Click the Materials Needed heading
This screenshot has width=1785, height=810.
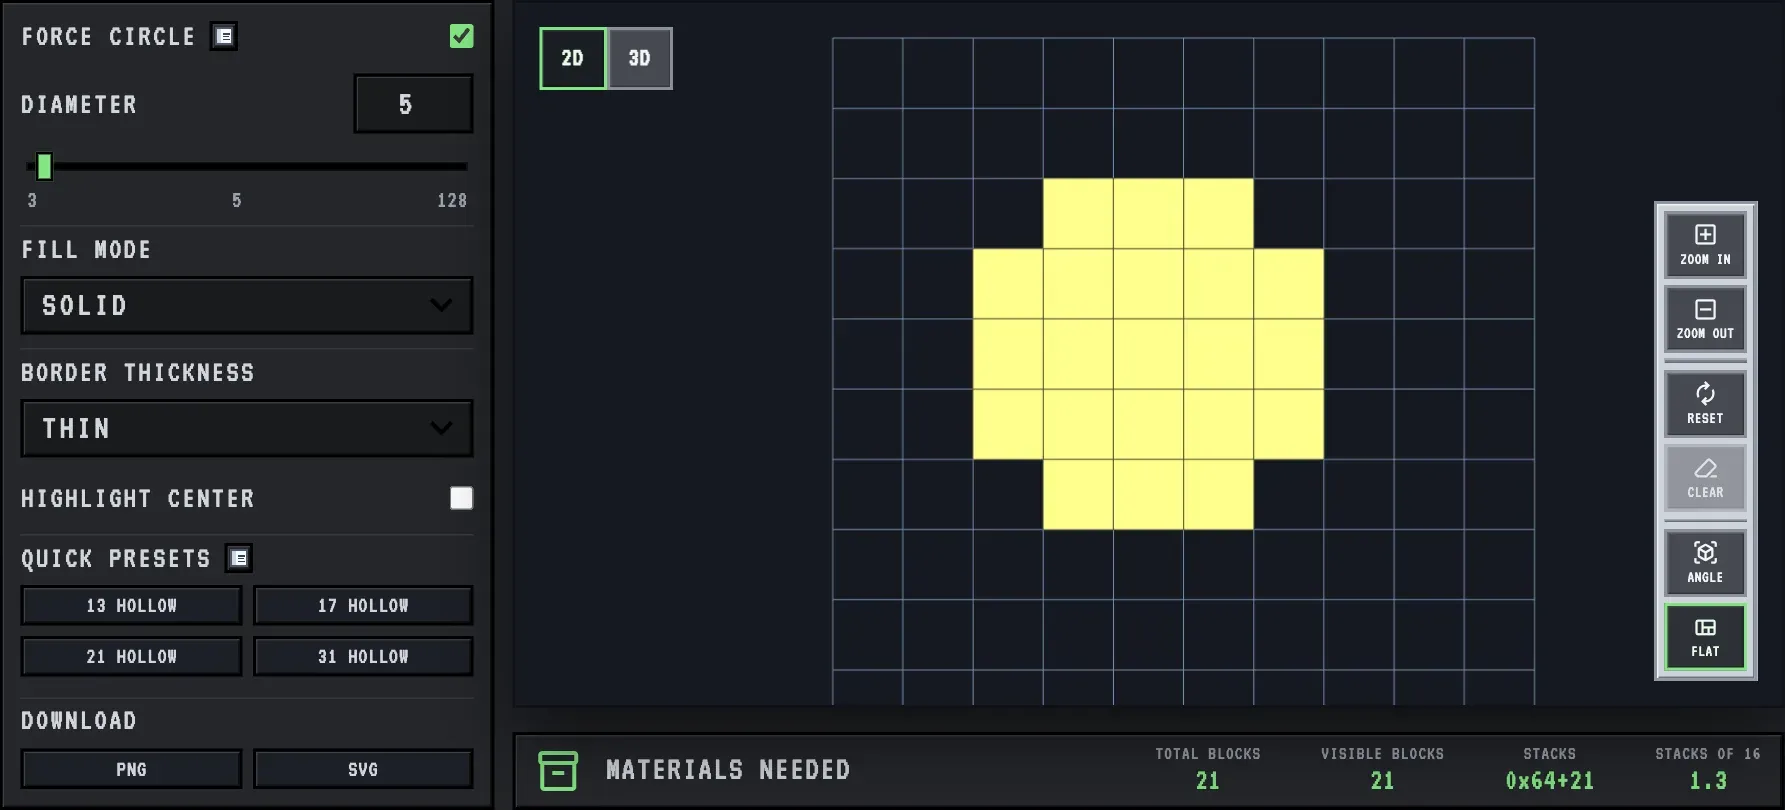tap(728, 770)
